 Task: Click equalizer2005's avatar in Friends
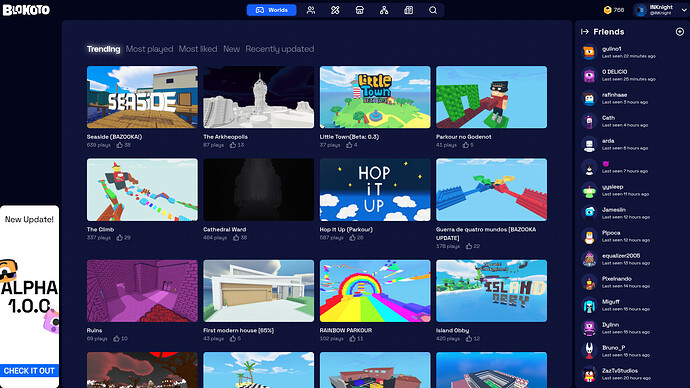[x=589, y=259]
